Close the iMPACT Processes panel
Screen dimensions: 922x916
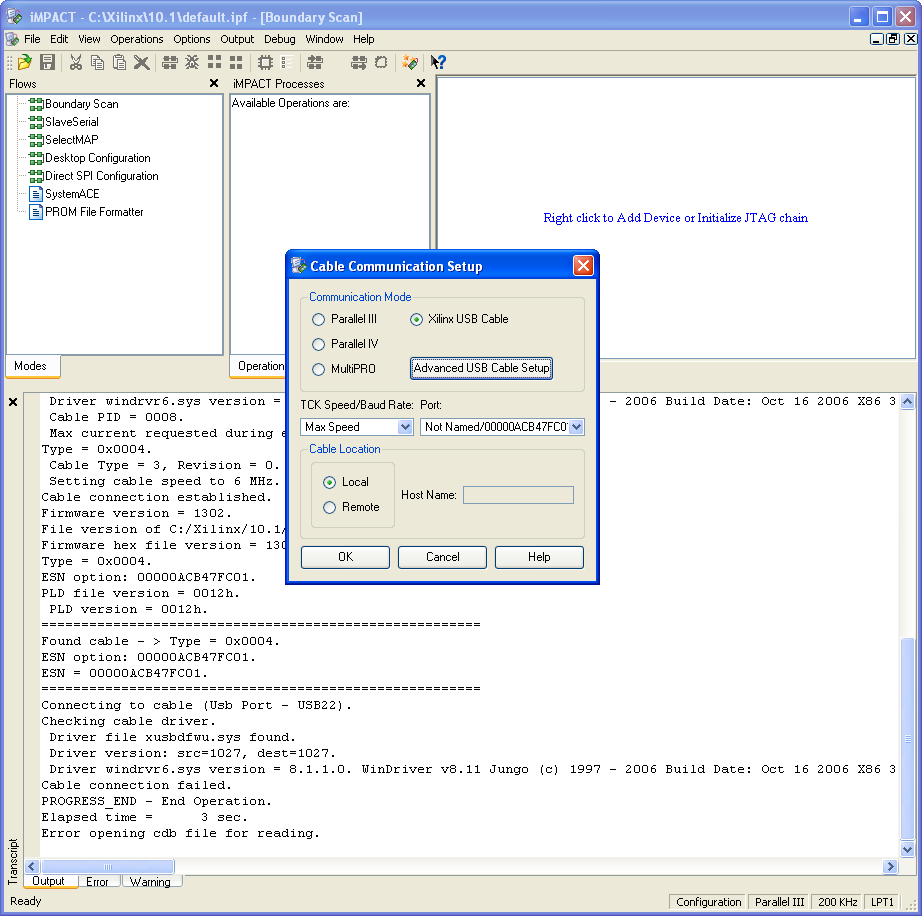tap(421, 83)
